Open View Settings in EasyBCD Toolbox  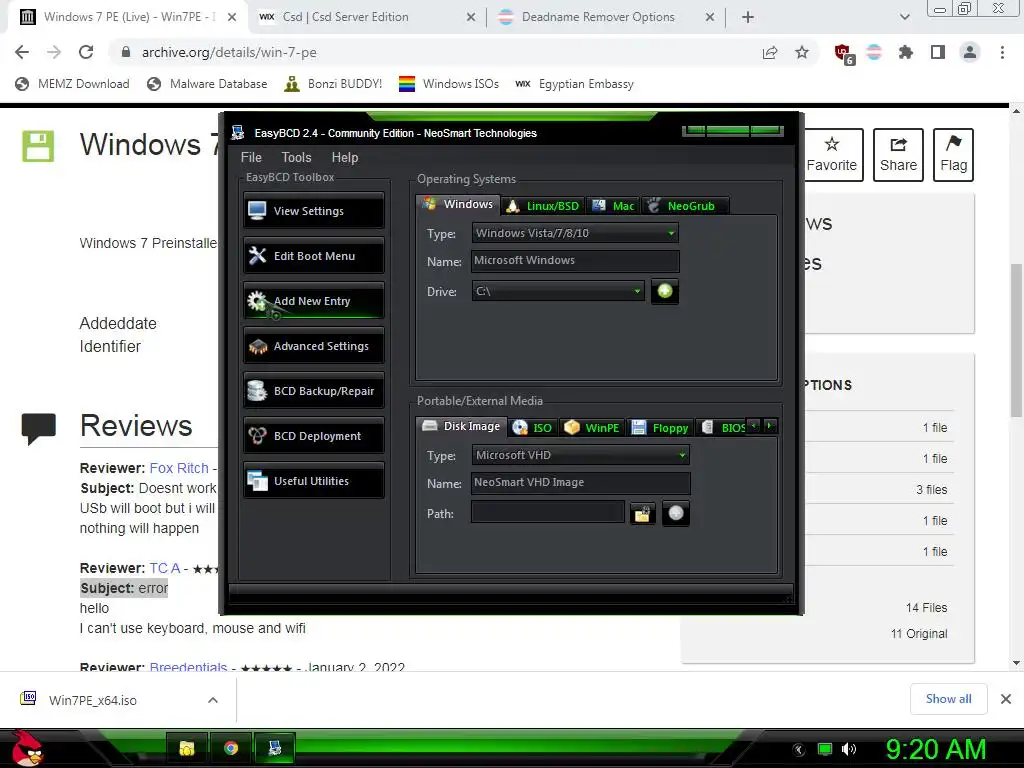click(x=313, y=211)
